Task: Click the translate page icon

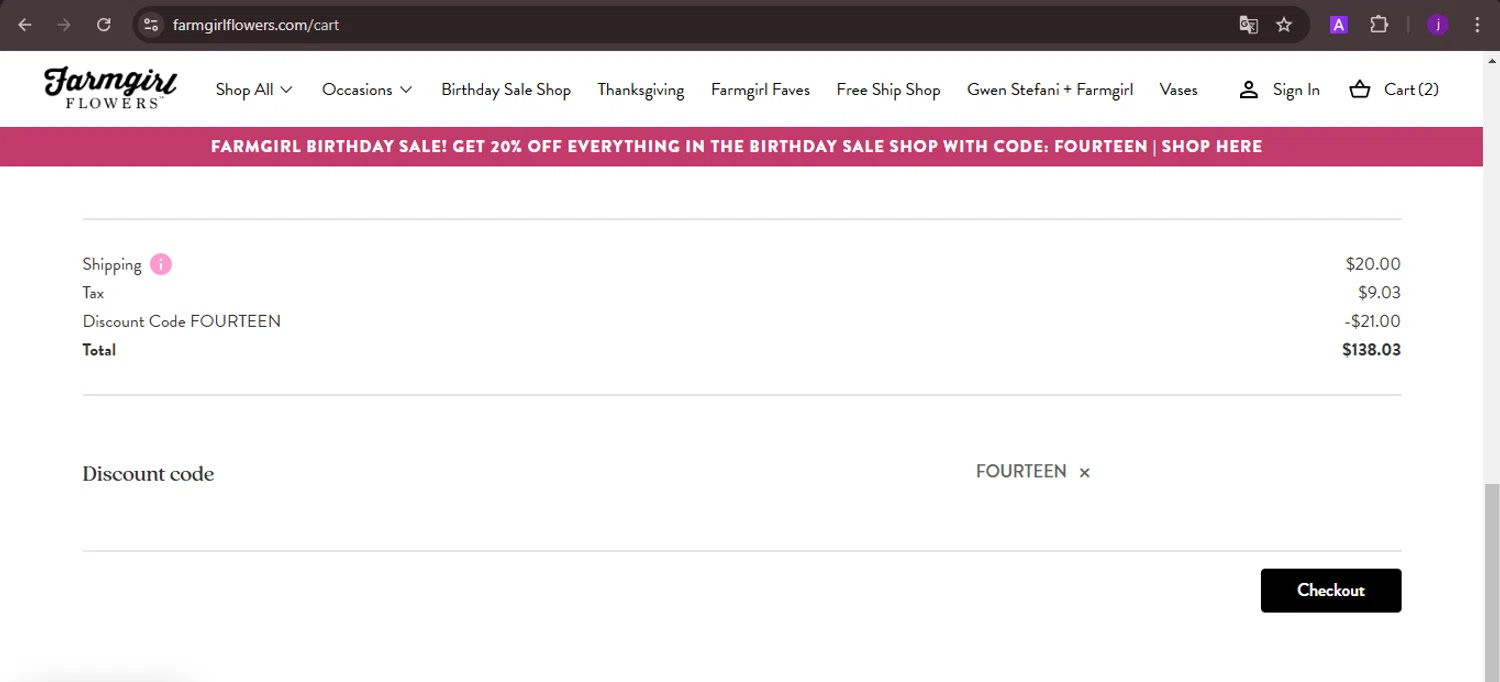Action: coord(1248,25)
